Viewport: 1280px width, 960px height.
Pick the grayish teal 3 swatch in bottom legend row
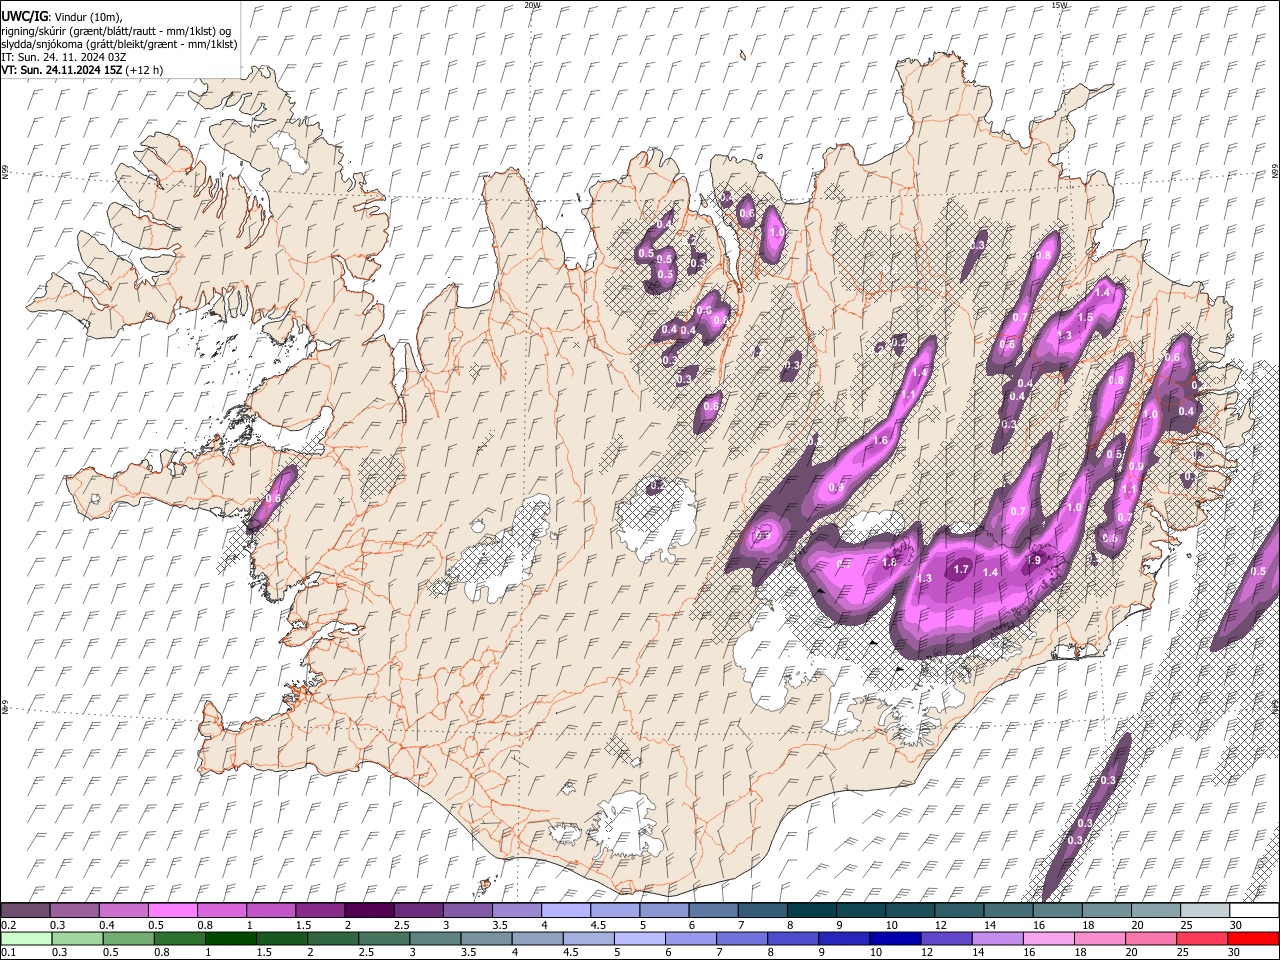pyautogui.click(x=435, y=938)
